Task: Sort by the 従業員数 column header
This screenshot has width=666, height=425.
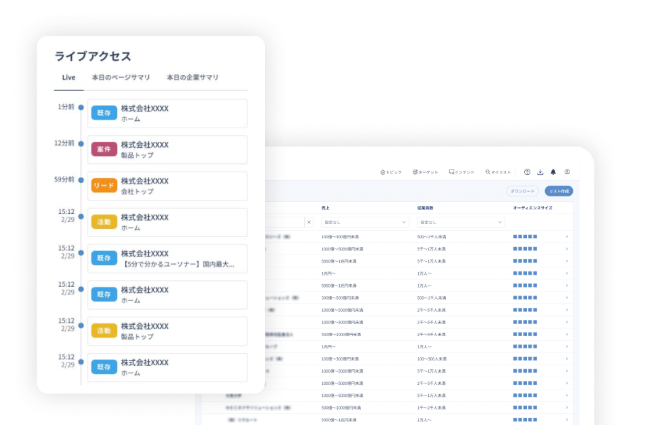Action: click(x=425, y=208)
